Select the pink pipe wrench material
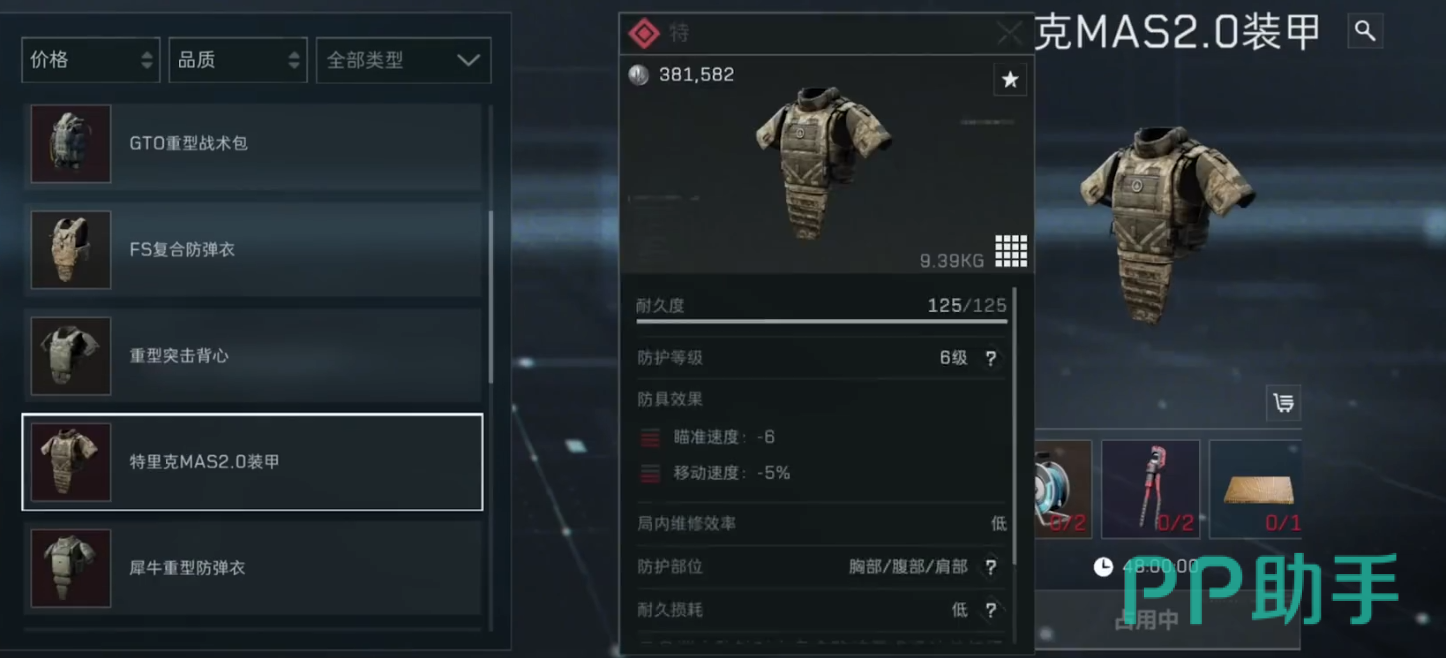 (1150, 489)
